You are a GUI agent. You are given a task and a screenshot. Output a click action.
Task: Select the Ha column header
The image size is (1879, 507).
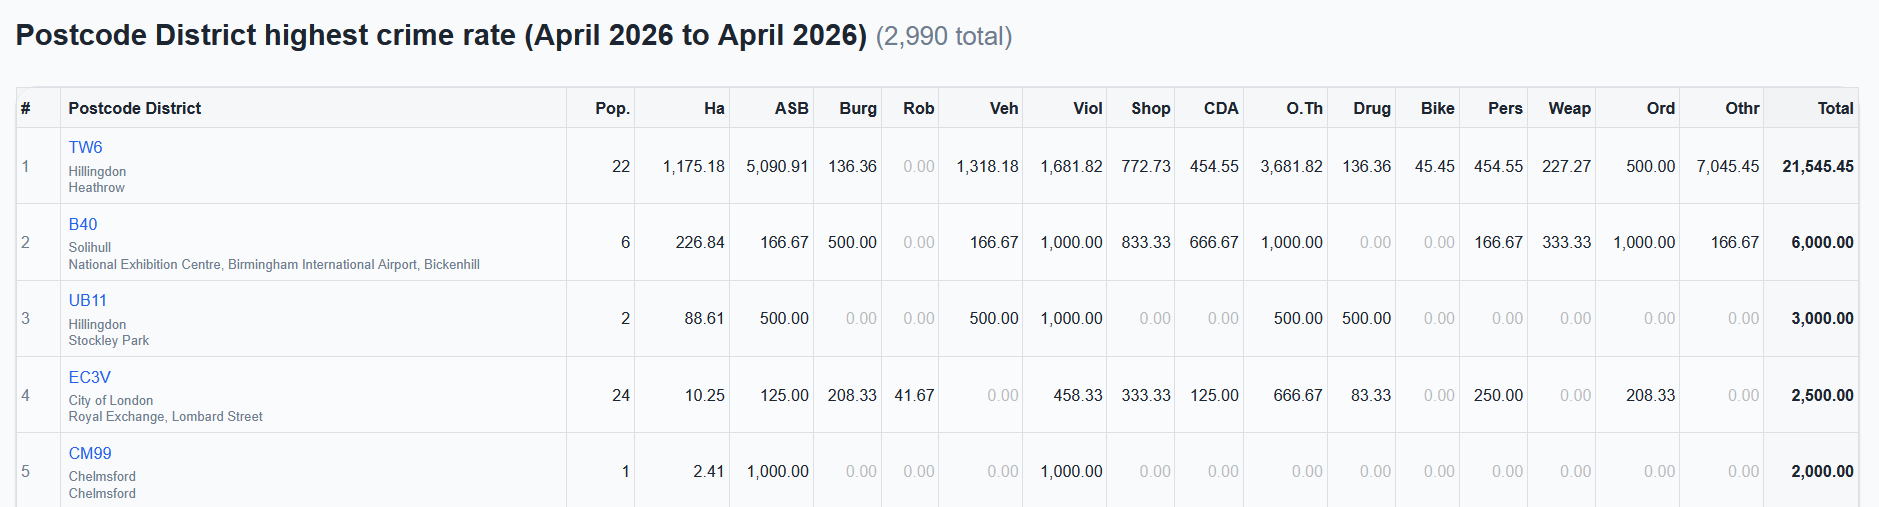click(x=714, y=108)
